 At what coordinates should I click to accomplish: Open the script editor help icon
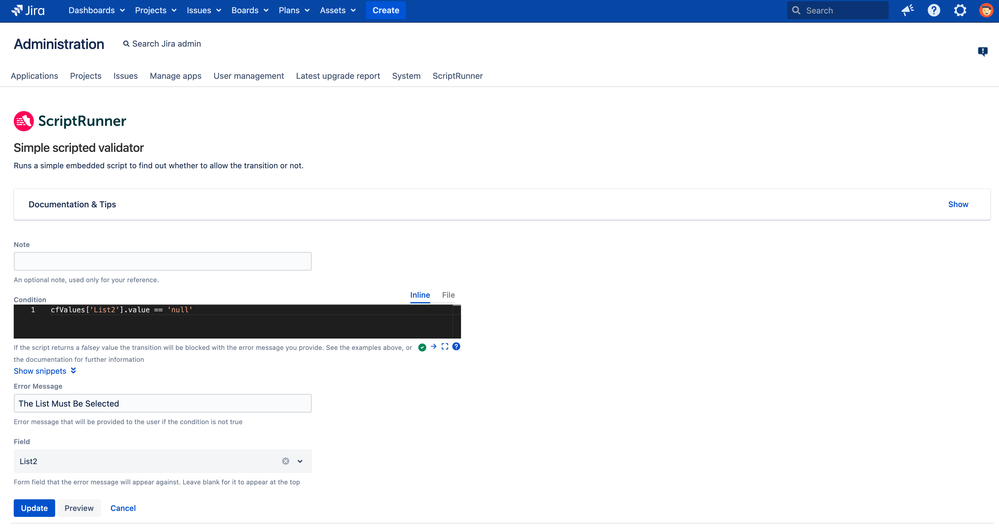tap(456, 346)
